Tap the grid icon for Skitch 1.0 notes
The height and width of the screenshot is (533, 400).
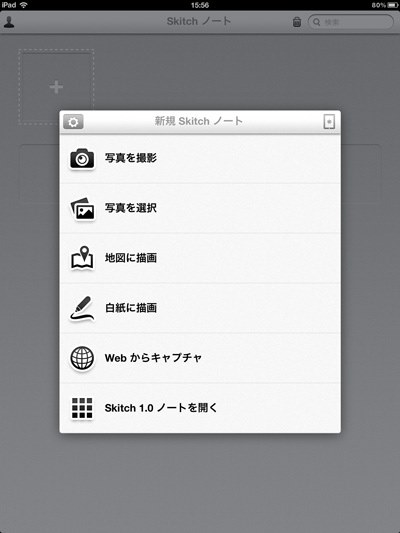point(82,408)
